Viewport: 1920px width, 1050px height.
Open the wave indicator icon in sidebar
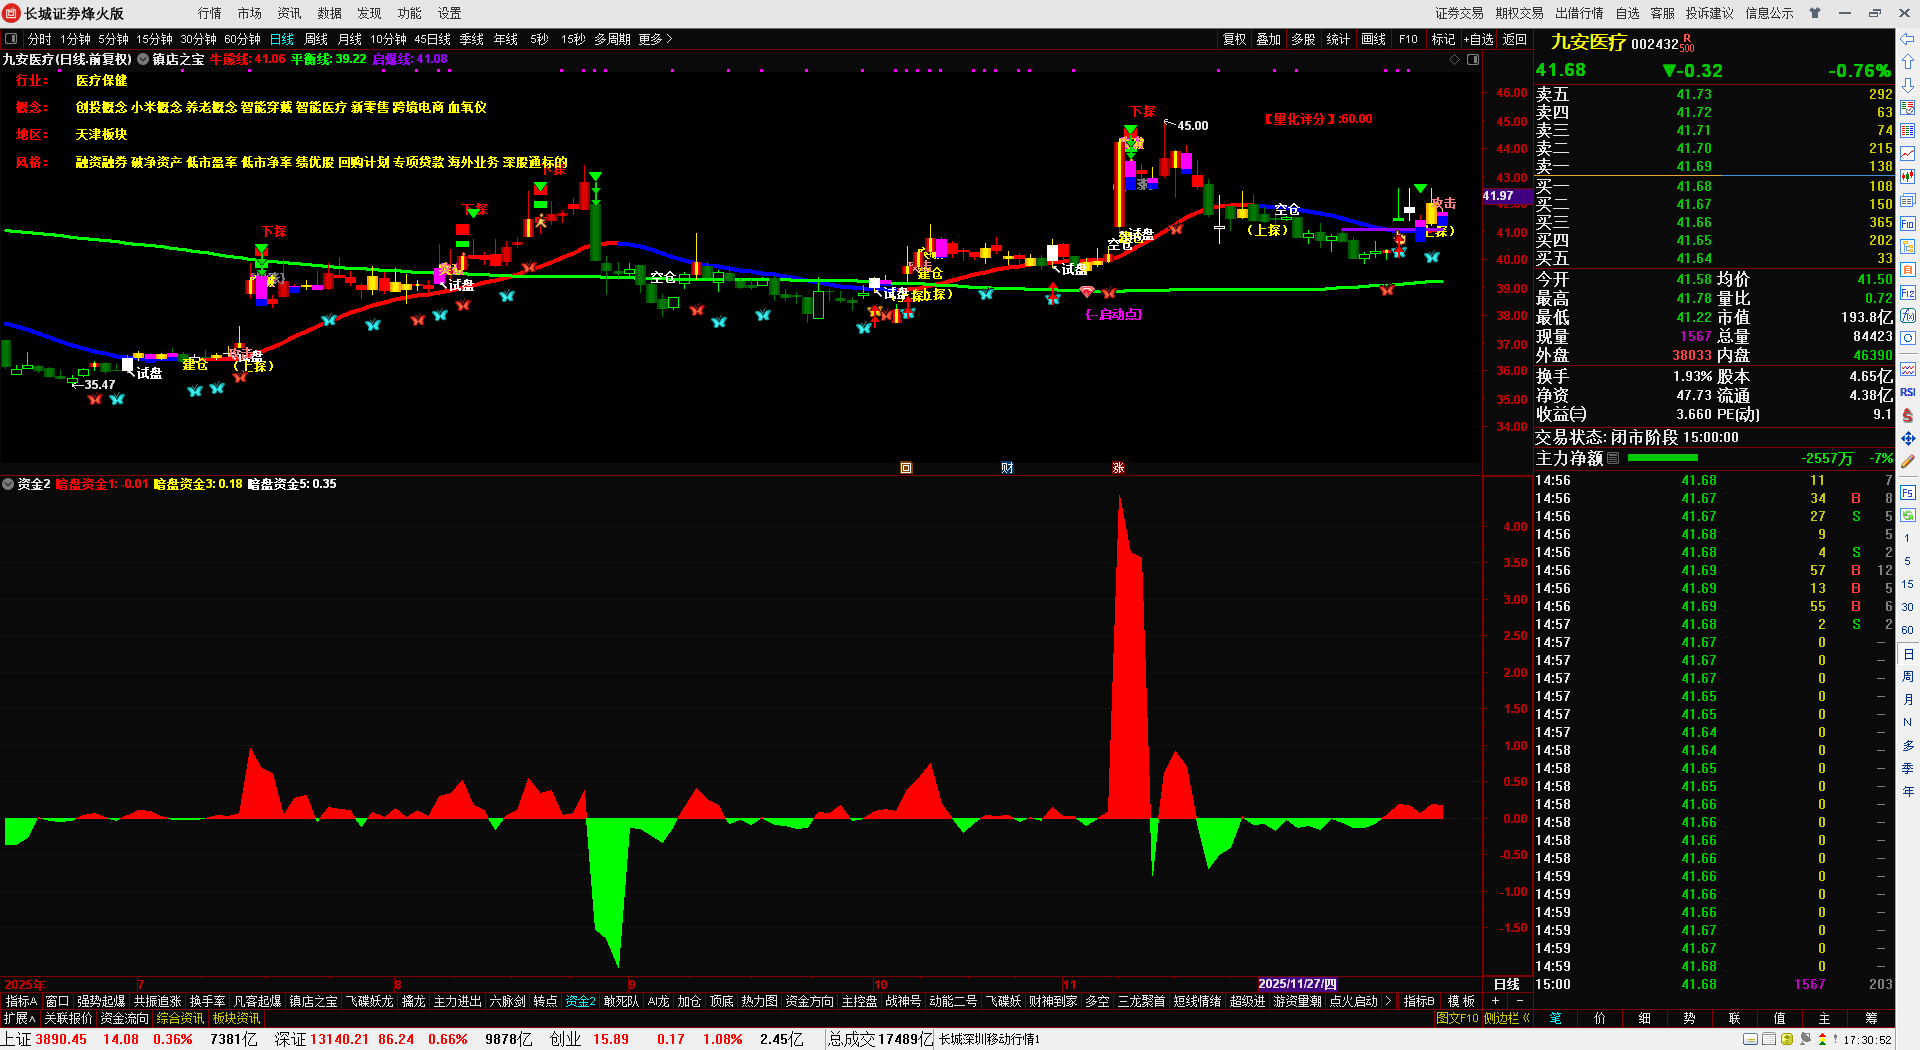pos(1908,369)
